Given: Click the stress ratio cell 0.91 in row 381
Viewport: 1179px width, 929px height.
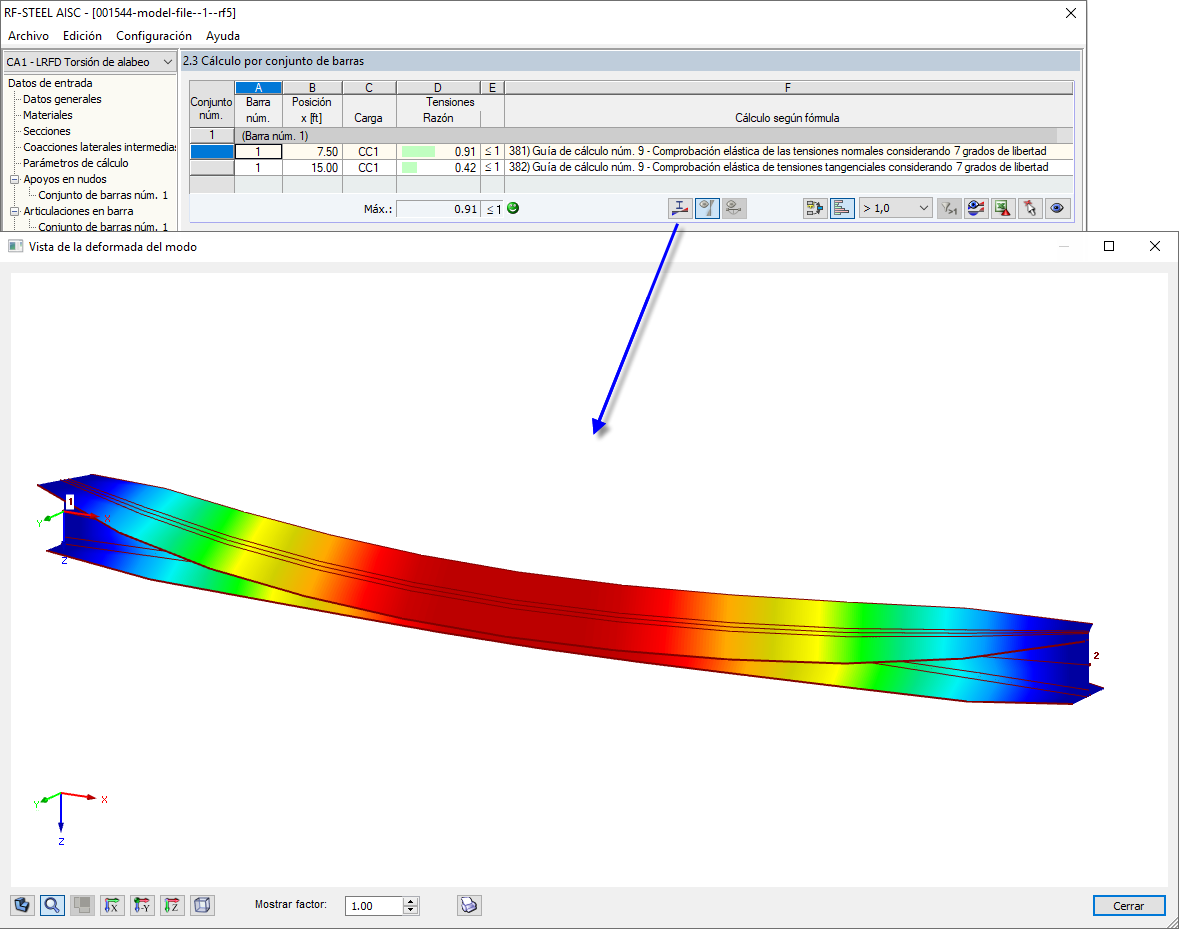Looking at the screenshot, I should (438, 152).
